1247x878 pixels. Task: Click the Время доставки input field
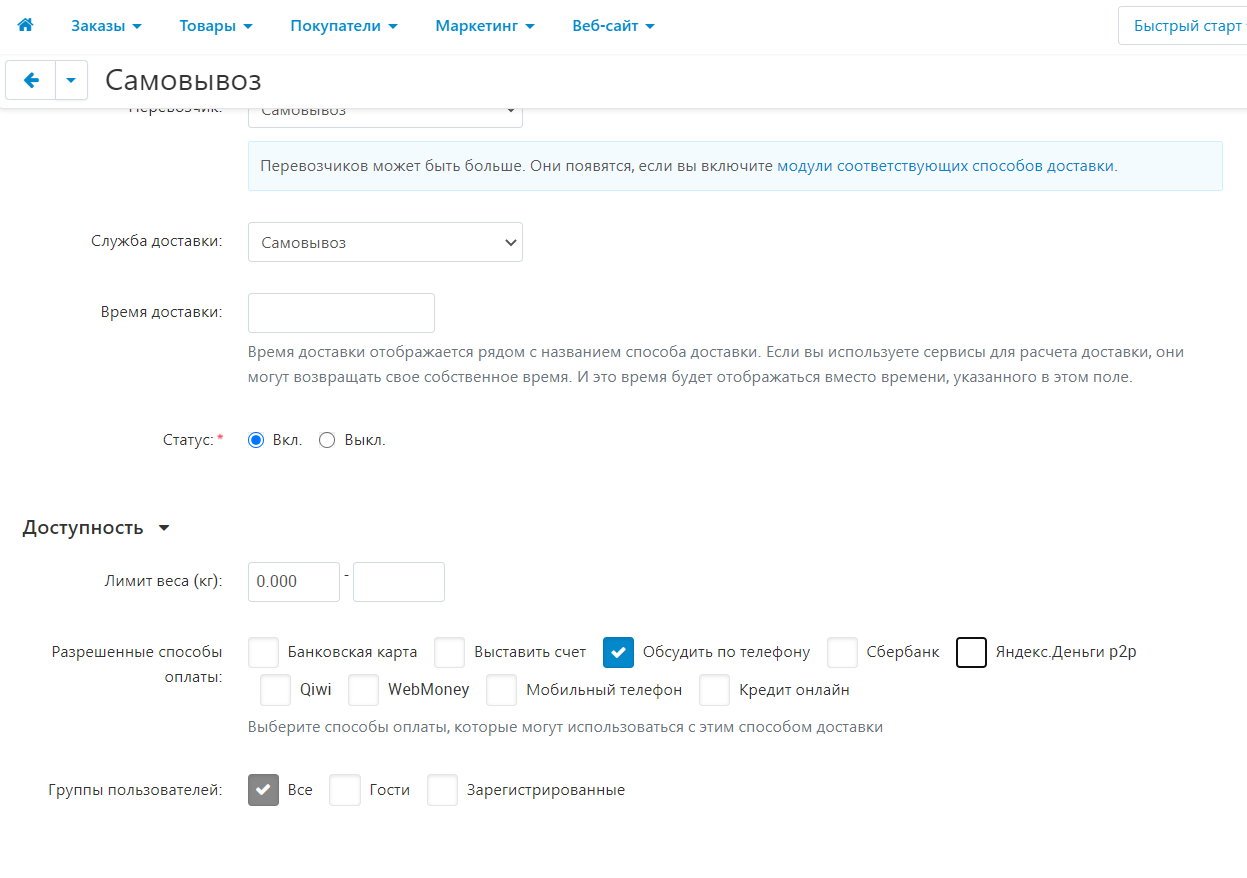point(341,313)
